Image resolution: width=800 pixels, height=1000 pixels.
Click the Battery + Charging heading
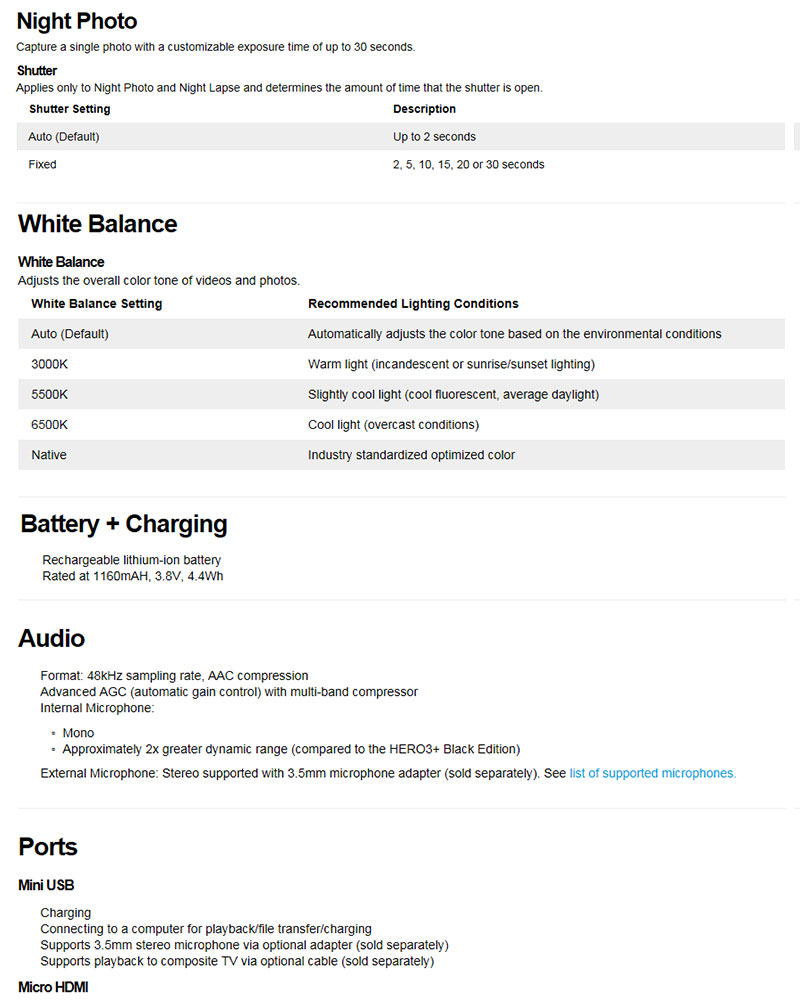click(124, 524)
